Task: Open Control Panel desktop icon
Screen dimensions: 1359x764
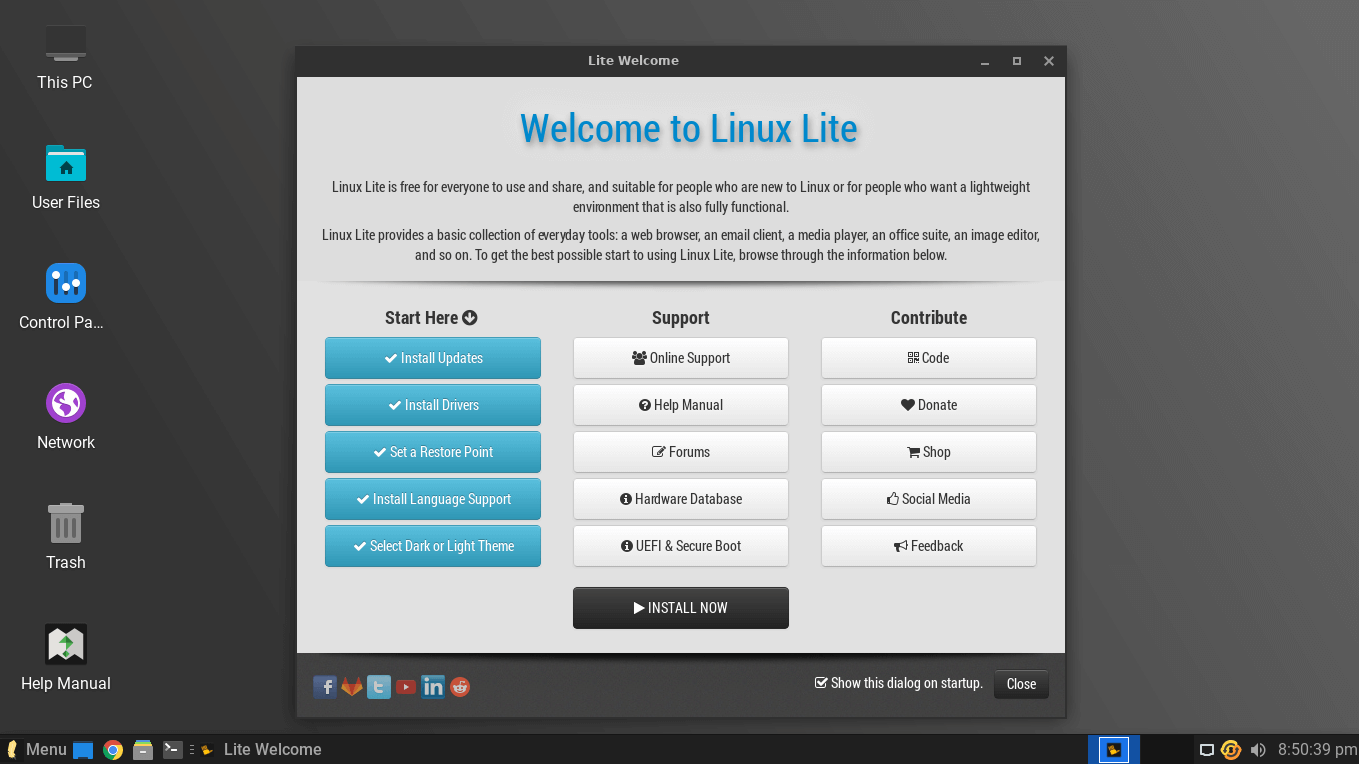Action: [66, 284]
